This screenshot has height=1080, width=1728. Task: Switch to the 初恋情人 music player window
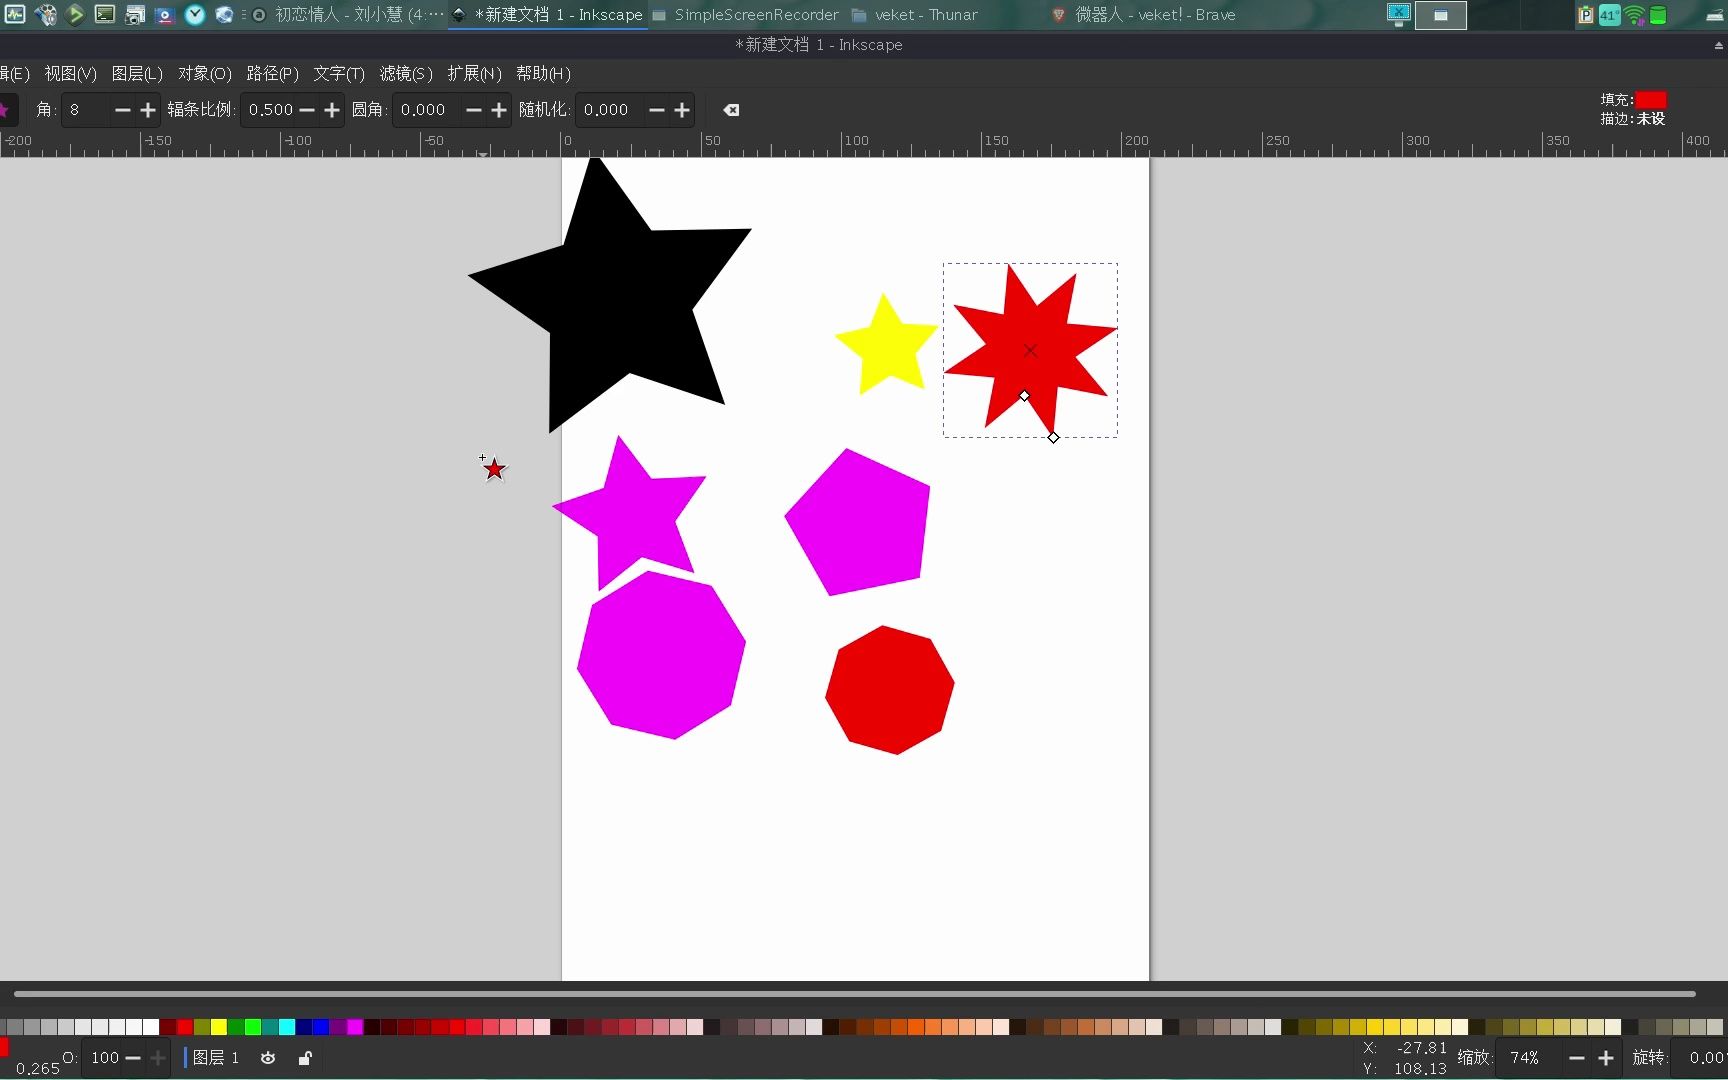[x=347, y=14]
